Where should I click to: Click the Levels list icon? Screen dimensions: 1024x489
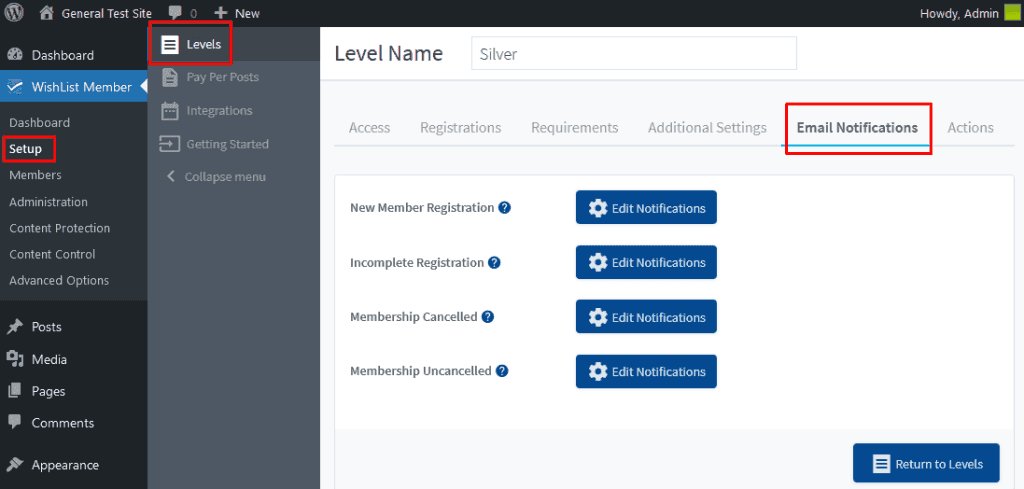(170, 45)
